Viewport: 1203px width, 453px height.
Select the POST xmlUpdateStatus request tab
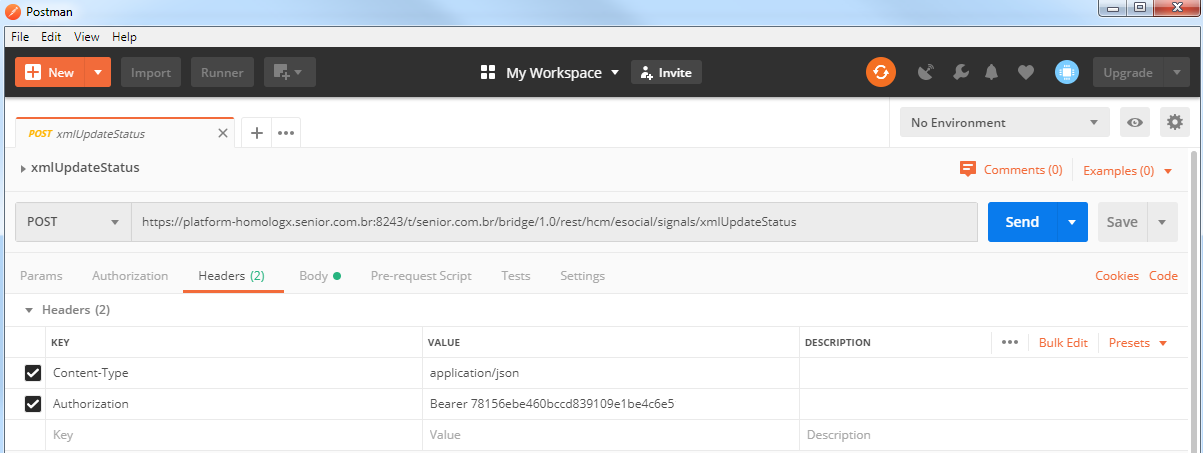(x=125, y=133)
